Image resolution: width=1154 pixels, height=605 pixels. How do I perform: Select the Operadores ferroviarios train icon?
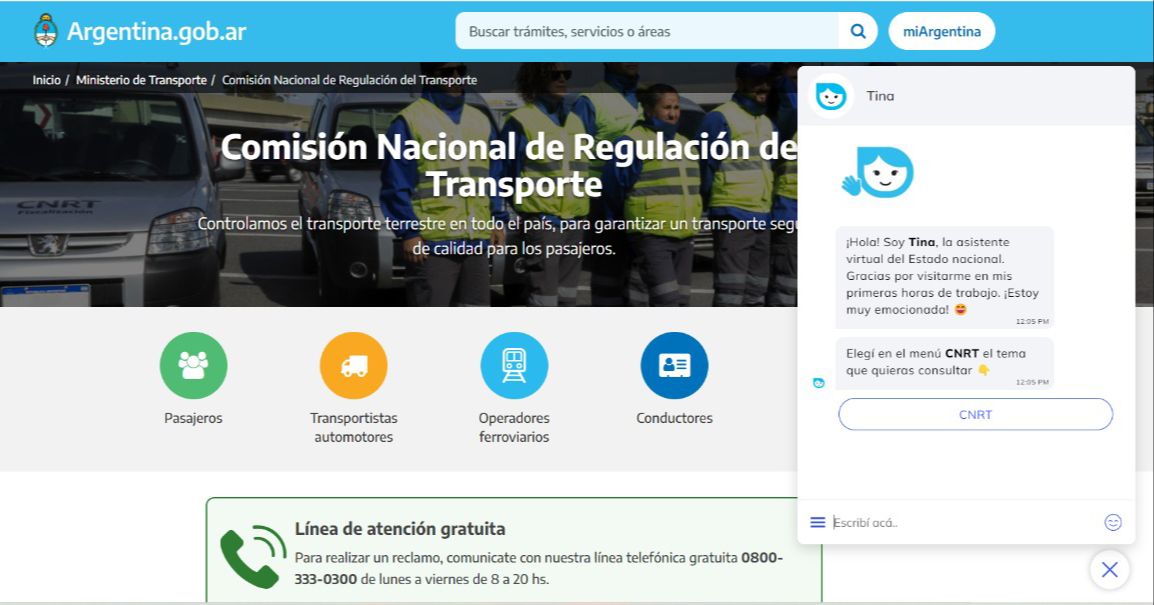click(x=514, y=365)
